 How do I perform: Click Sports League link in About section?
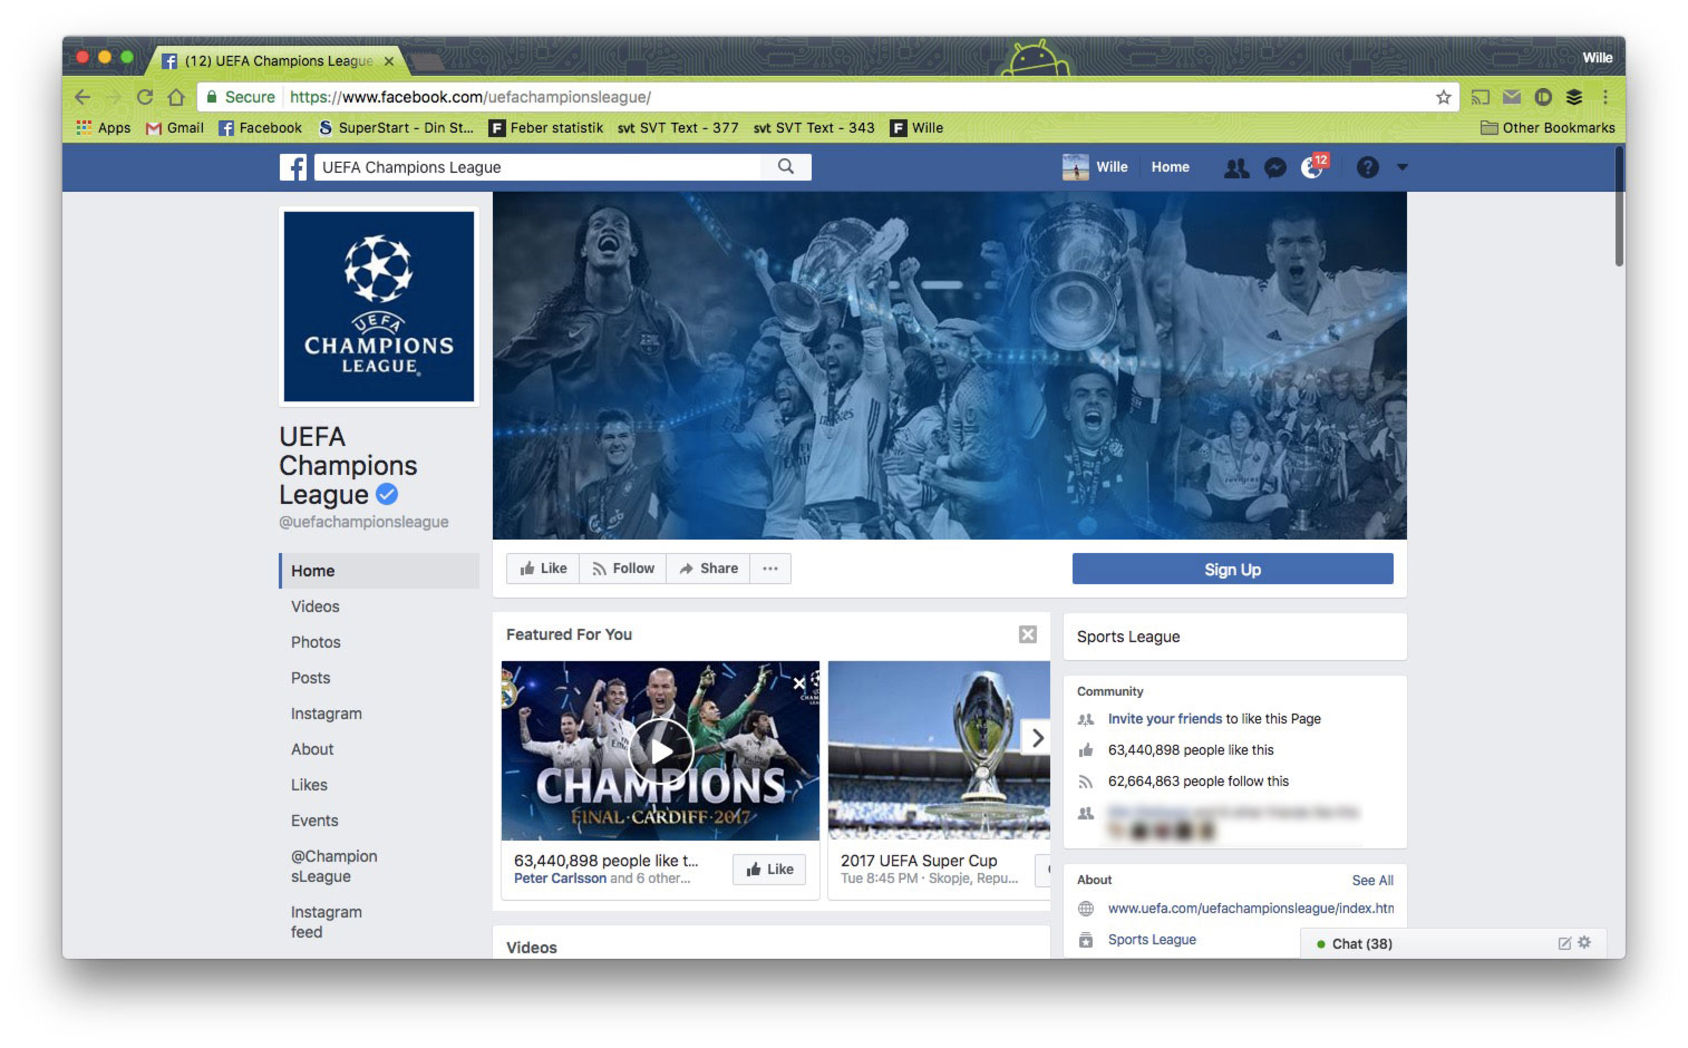[1151, 940]
